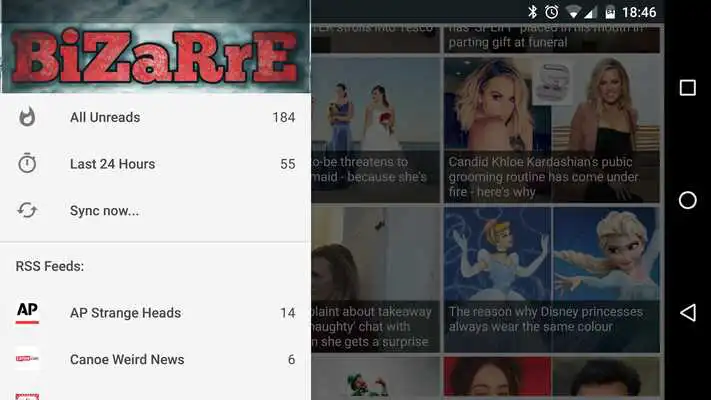Click the RSS Feeds: section label
The height and width of the screenshot is (400, 711).
(x=50, y=266)
